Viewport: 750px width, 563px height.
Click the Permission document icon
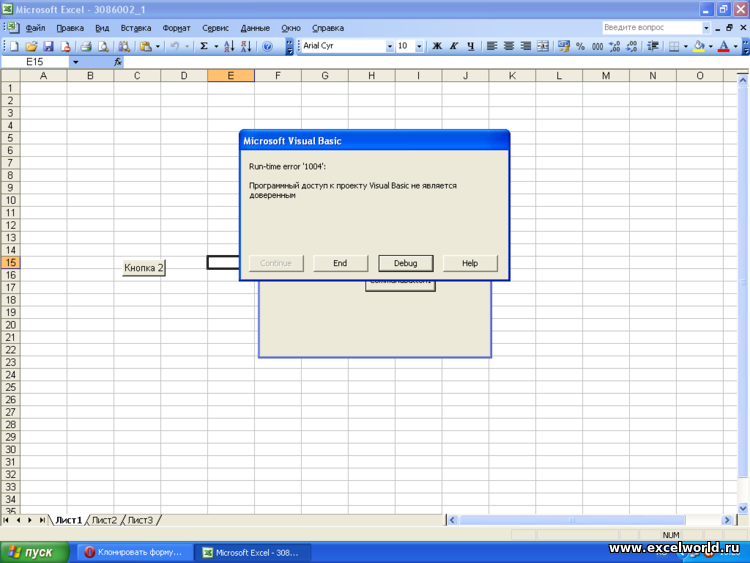tap(66, 46)
